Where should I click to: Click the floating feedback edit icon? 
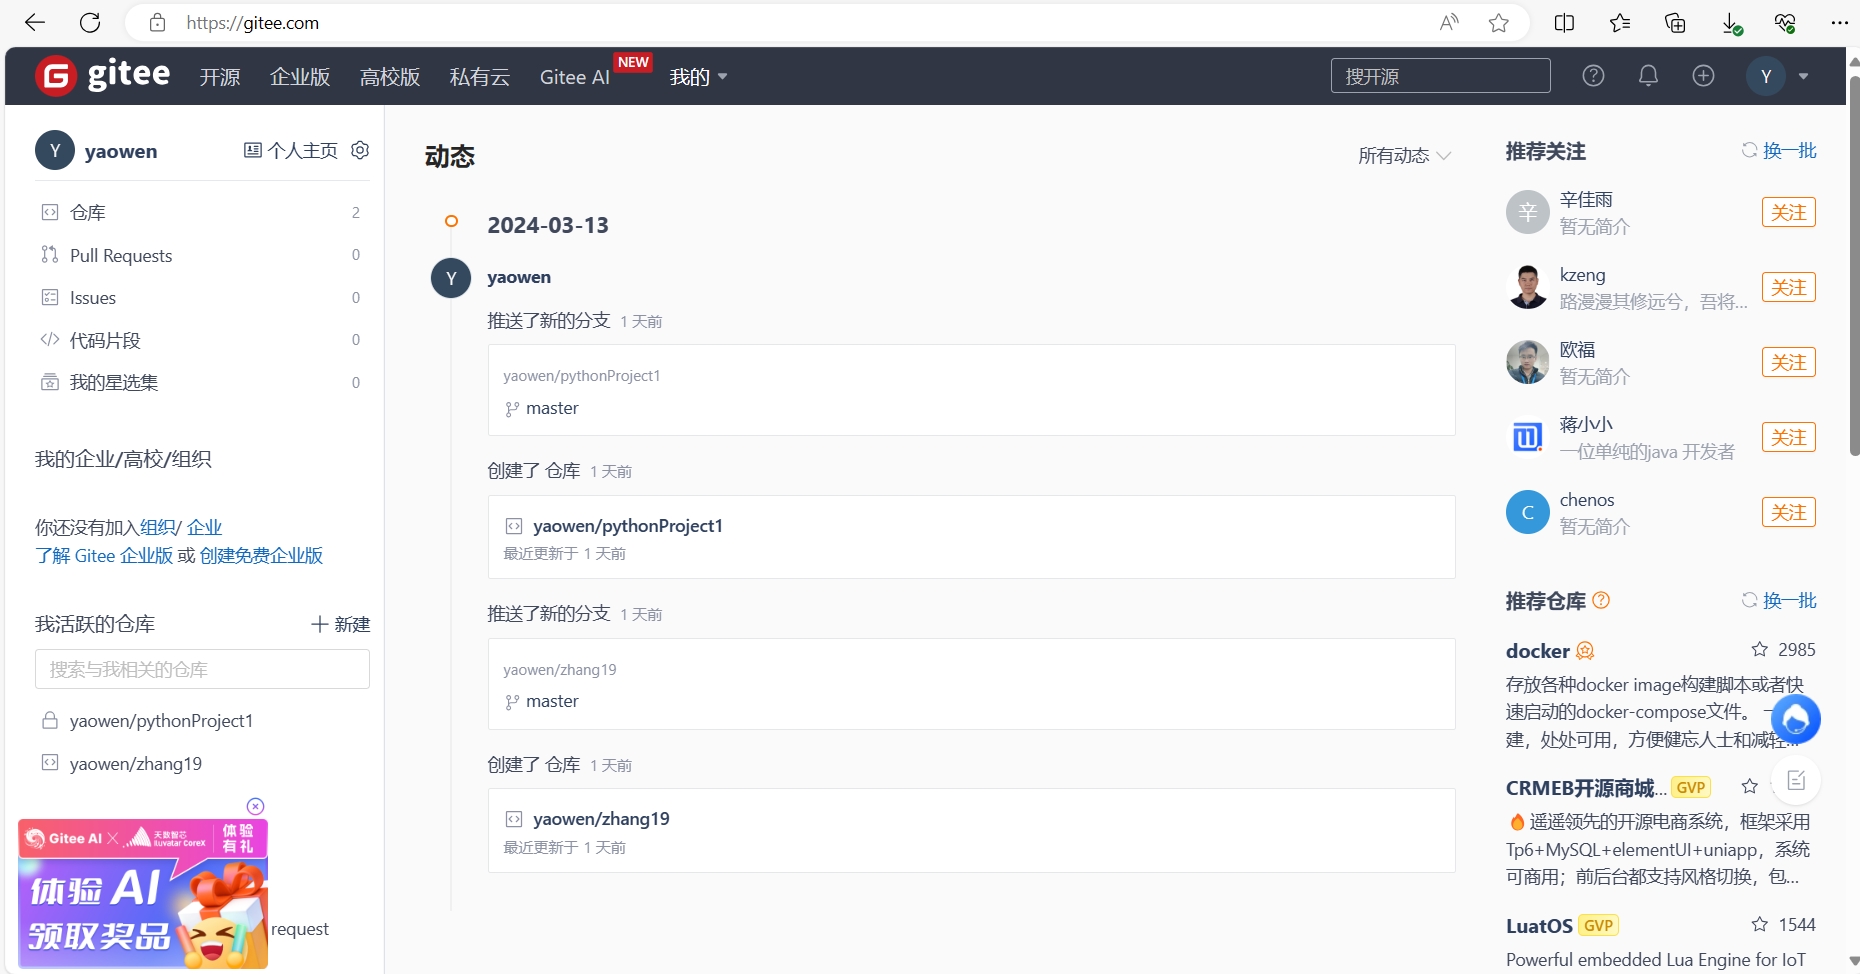(x=1796, y=780)
